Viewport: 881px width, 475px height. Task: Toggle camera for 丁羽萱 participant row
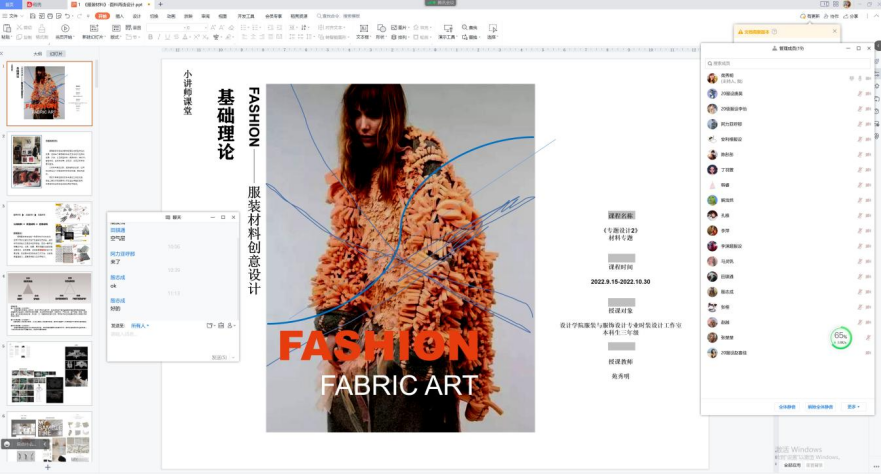tap(868, 170)
